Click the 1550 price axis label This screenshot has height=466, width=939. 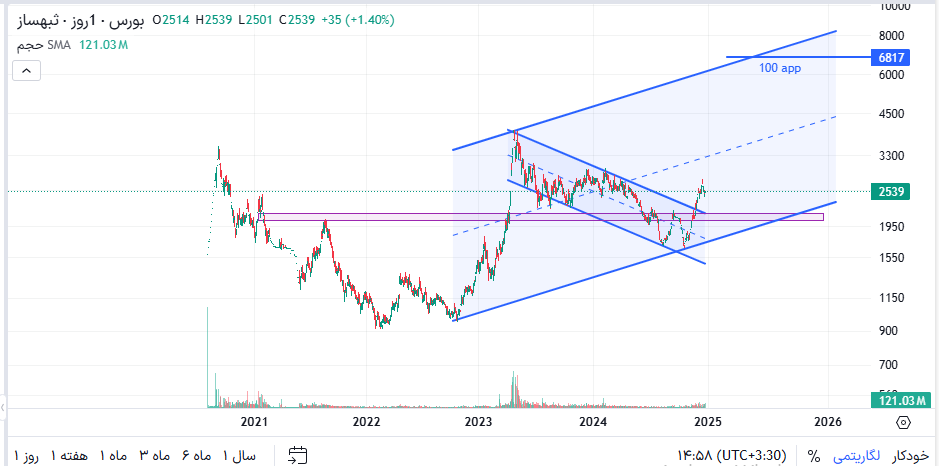click(891, 258)
